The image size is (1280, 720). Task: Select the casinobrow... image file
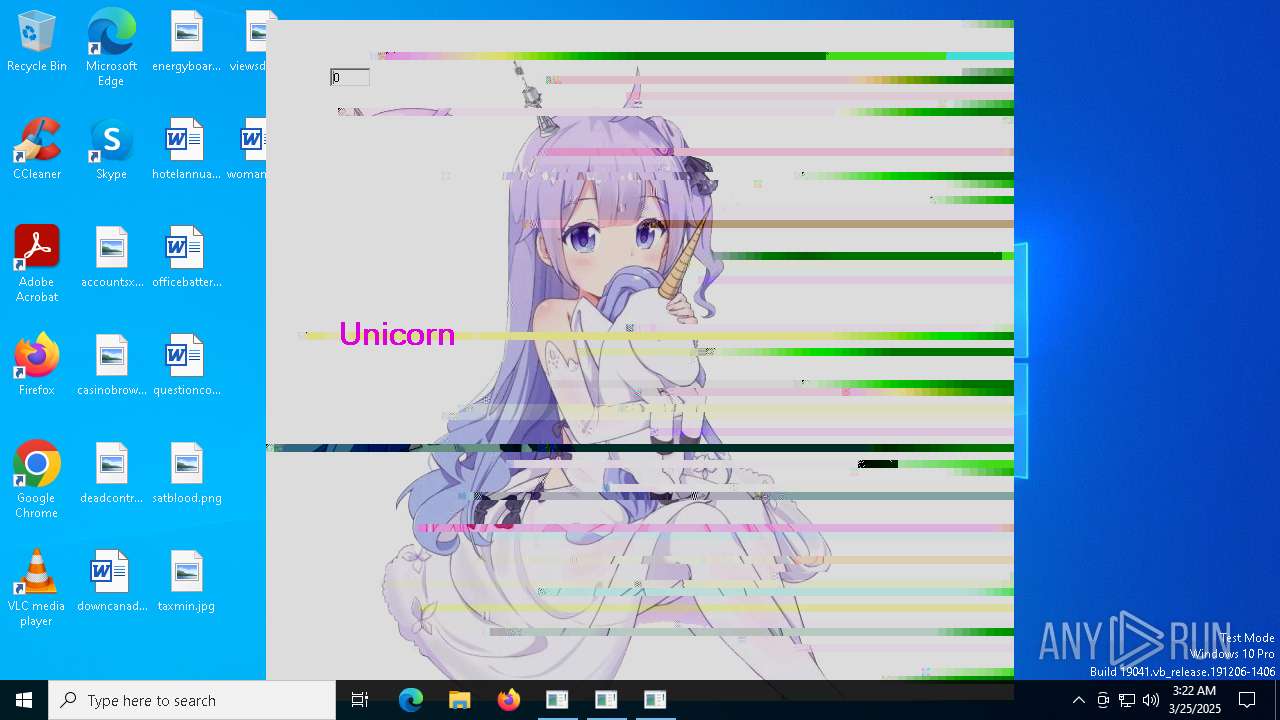[x=111, y=366]
